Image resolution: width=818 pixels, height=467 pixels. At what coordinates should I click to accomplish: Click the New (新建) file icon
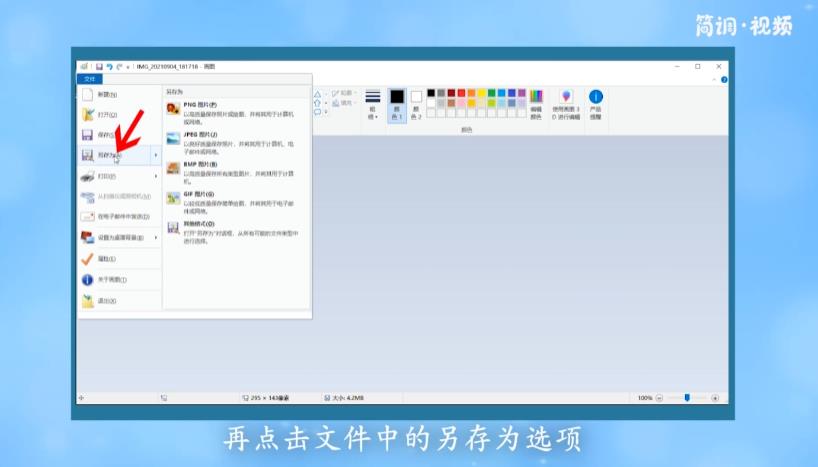pos(88,94)
